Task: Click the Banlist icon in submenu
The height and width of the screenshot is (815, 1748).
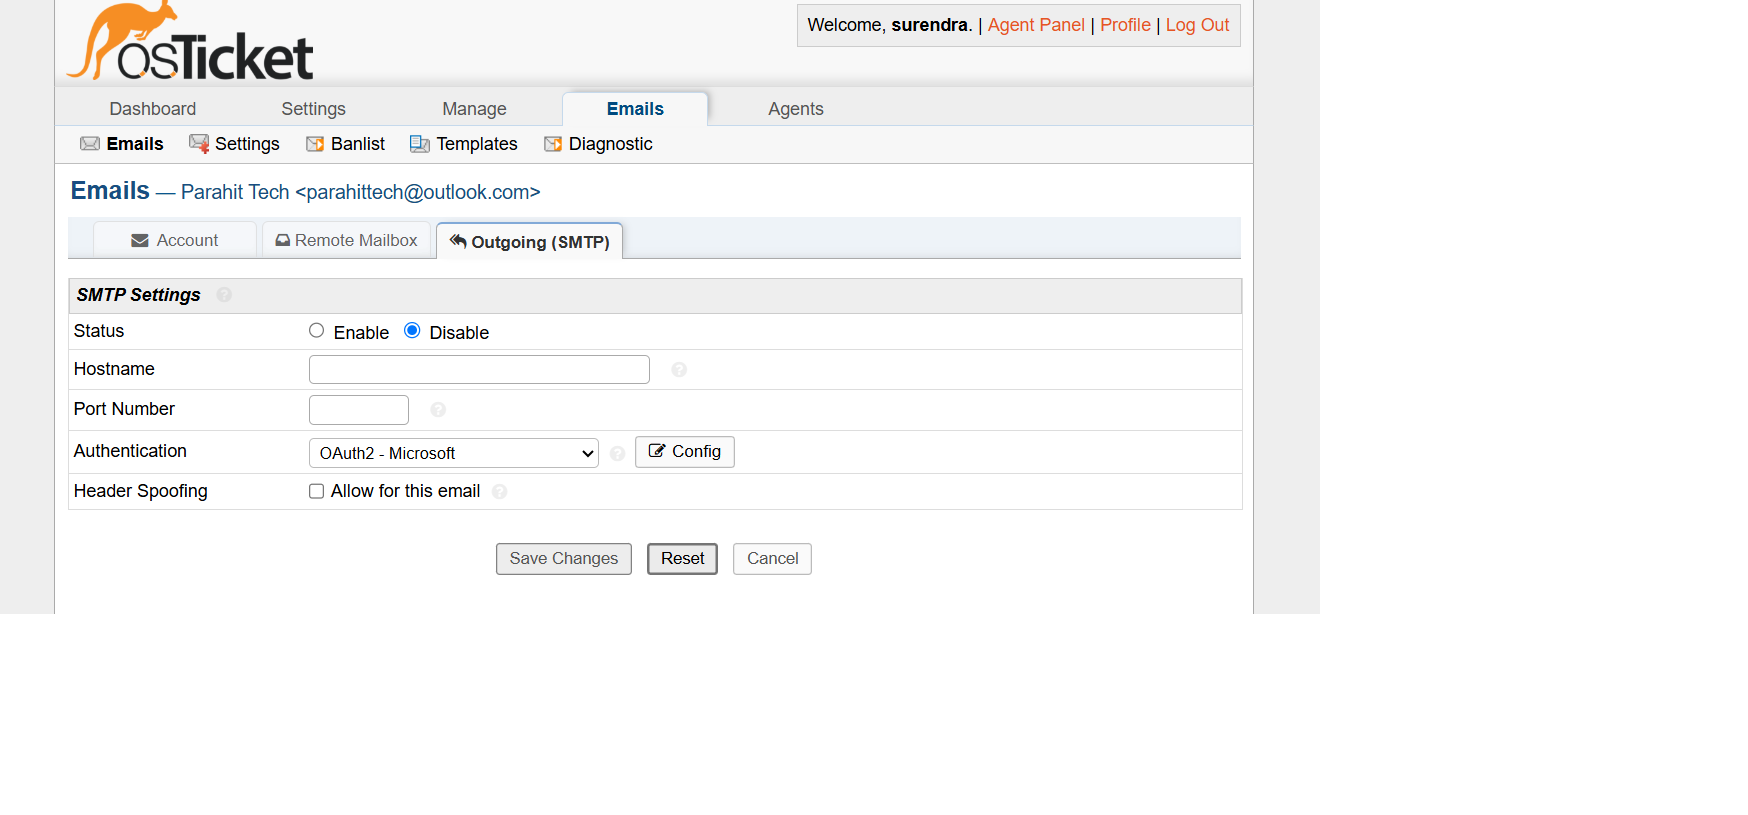Action: click(x=315, y=144)
